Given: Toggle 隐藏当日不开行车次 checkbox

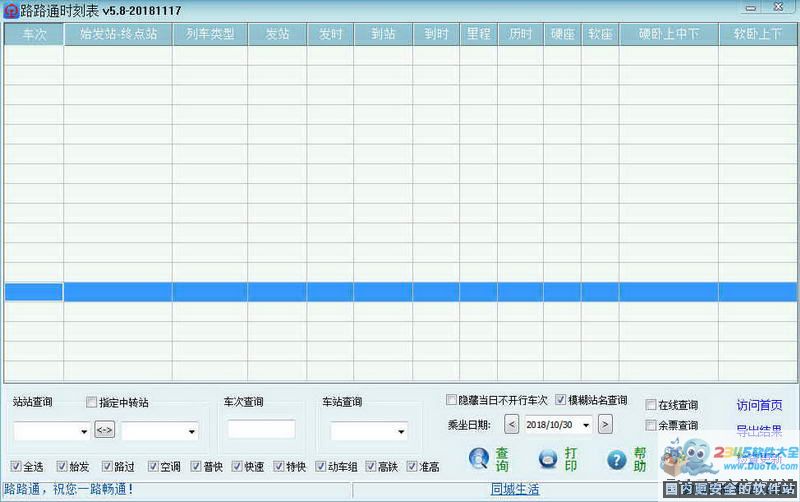Looking at the screenshot, I should (452, 400).
